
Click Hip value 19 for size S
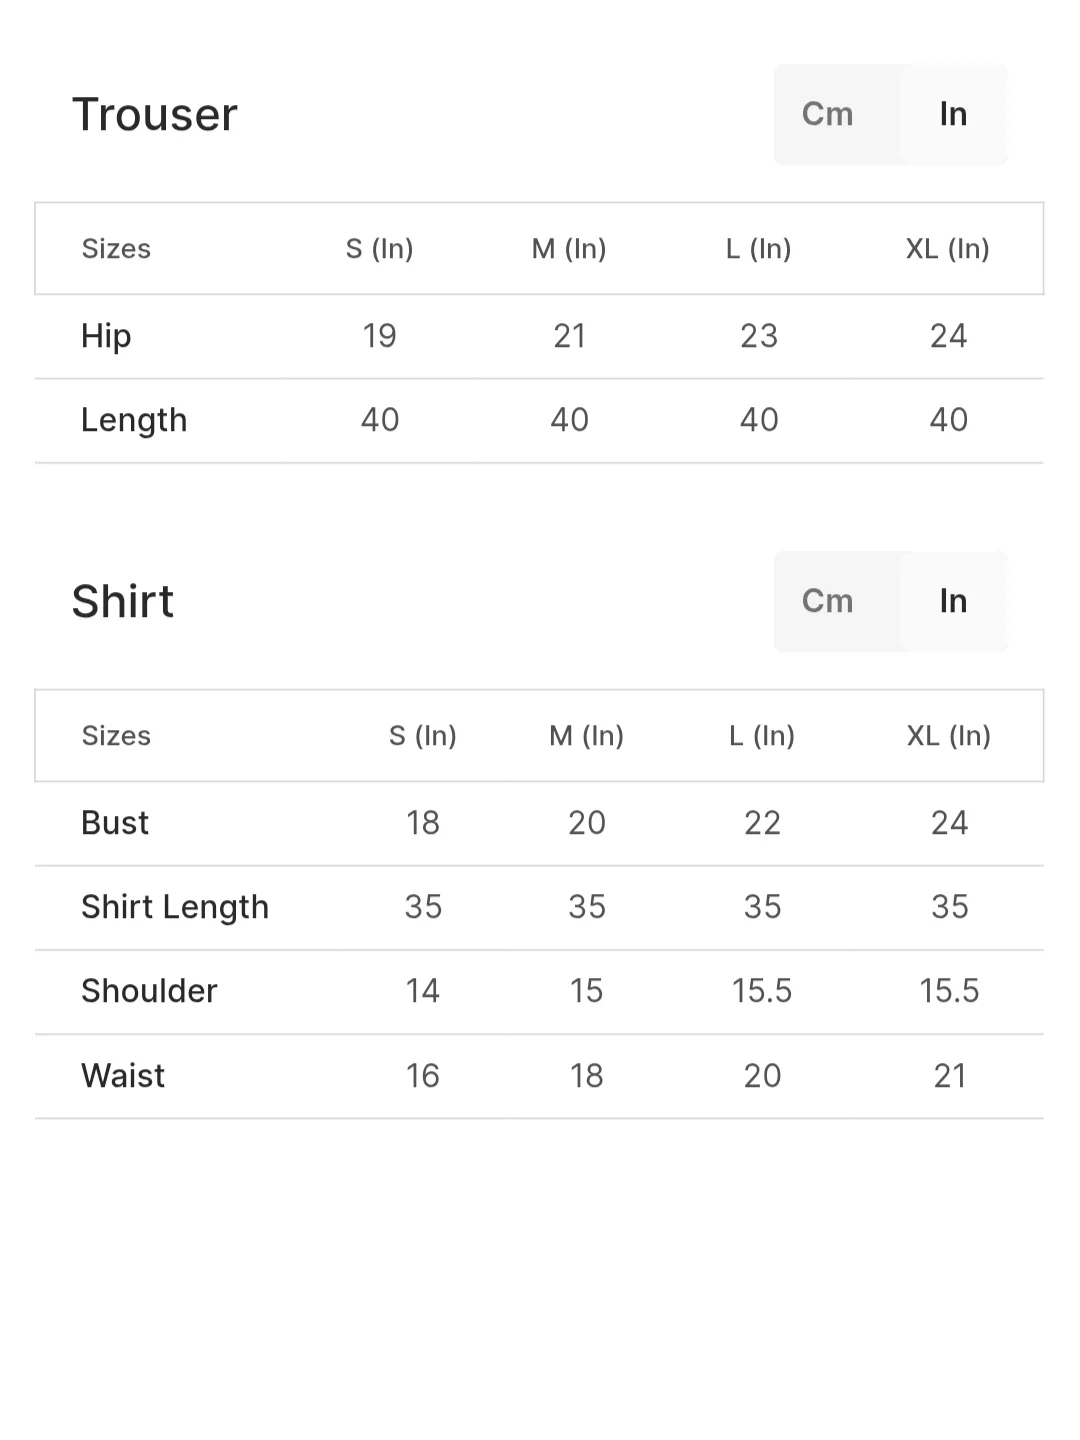[380, 336]
